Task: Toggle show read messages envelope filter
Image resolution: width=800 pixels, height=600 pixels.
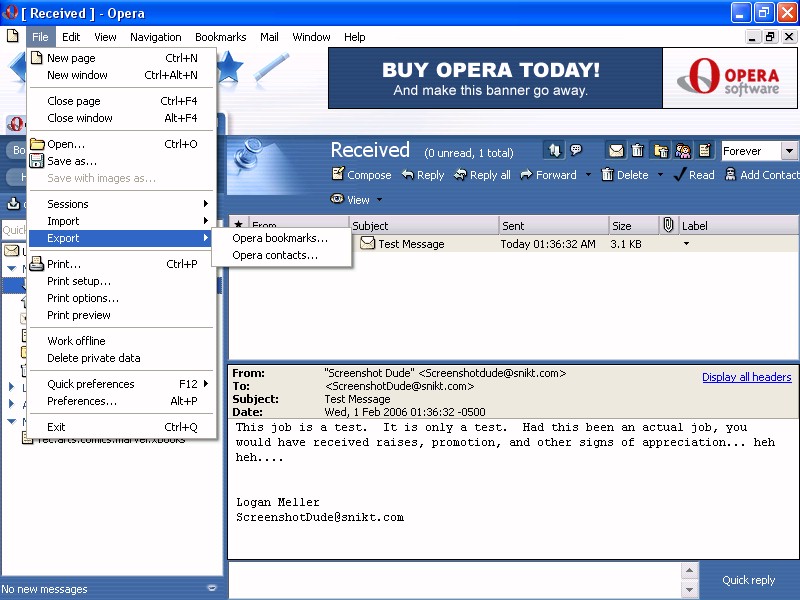Action: coord(616,151)
